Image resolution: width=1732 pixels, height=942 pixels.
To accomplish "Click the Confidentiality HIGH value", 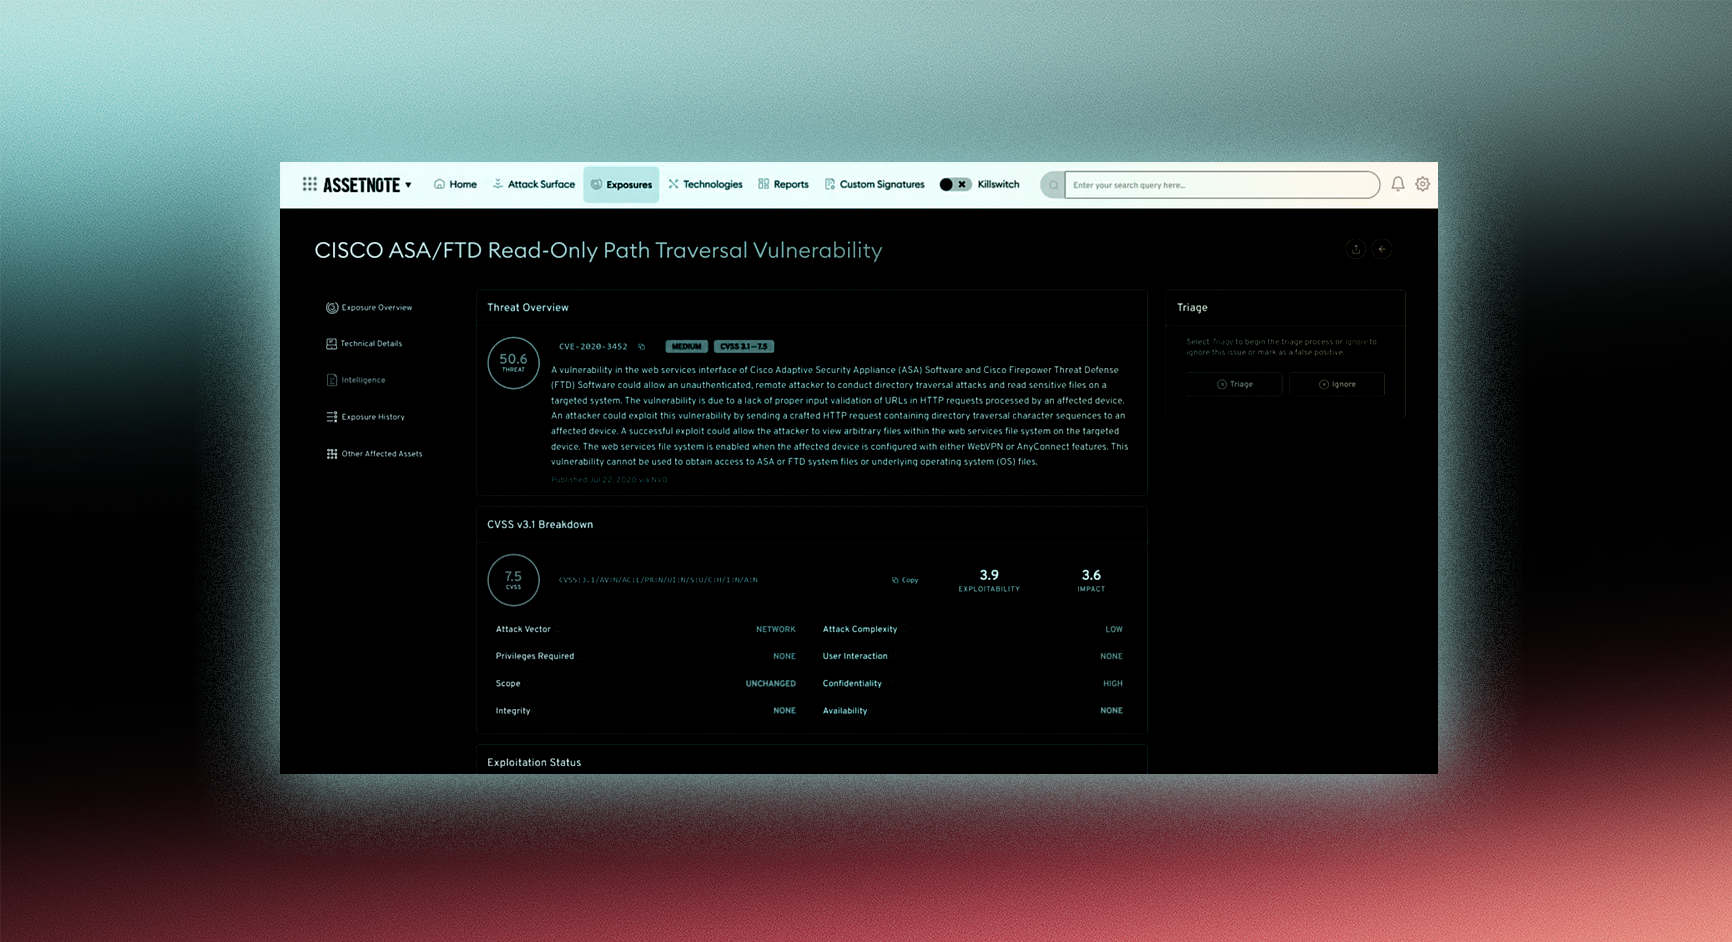I will [x=1113, y=684].
